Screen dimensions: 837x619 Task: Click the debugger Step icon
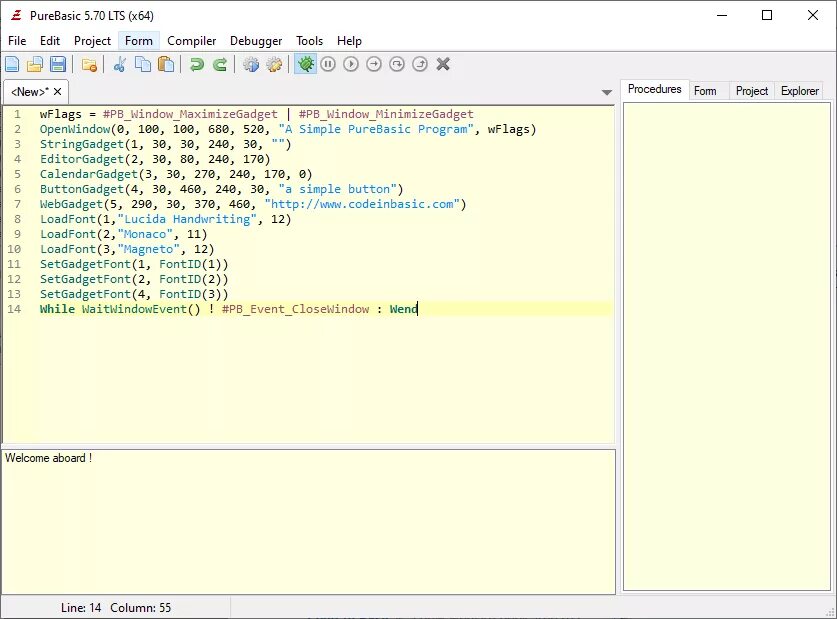374,65
